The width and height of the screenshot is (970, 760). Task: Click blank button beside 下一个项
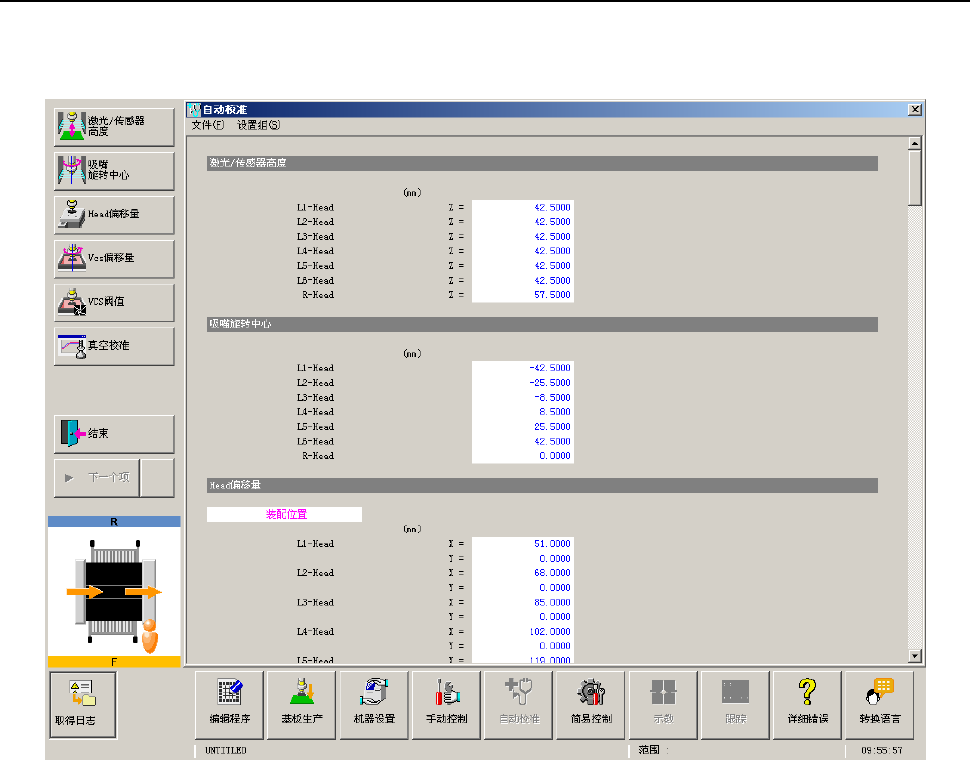click(x=158, y=478)
